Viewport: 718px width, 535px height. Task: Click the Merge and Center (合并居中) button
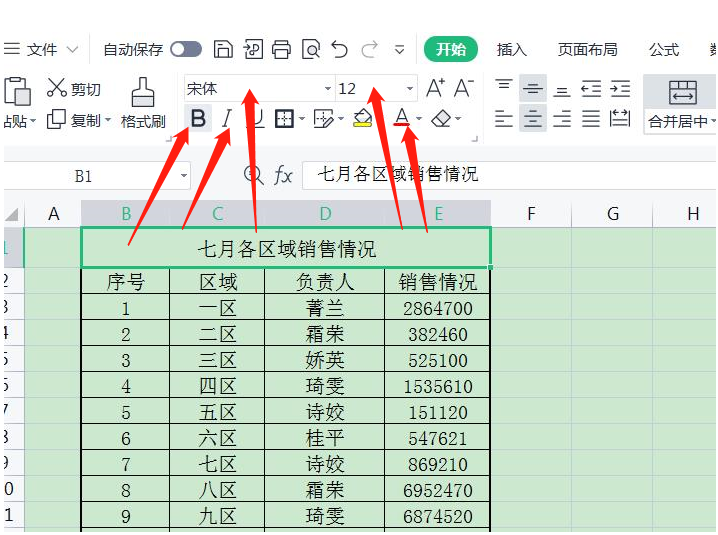(682, 104)
